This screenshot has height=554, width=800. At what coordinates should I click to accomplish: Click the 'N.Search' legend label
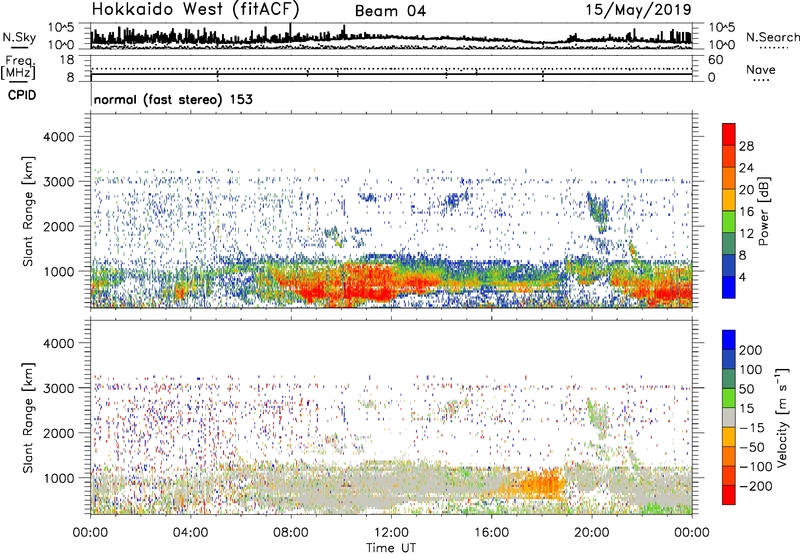pyautogui.click(x=772, y=37)
